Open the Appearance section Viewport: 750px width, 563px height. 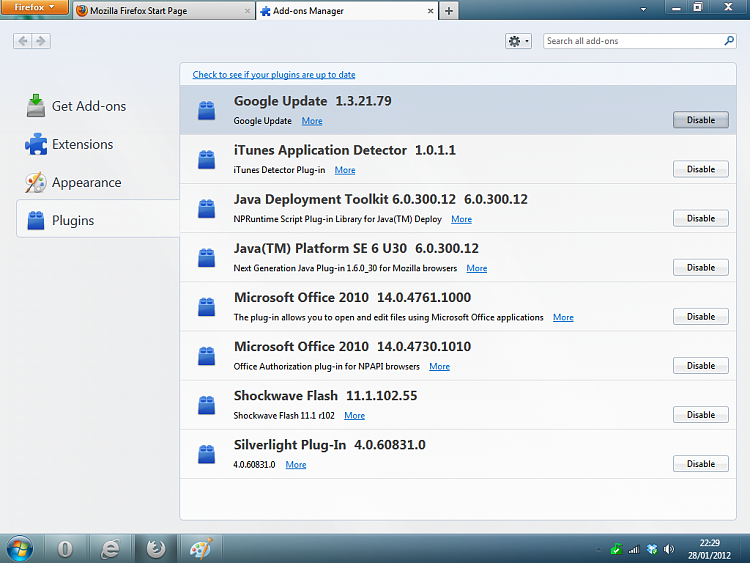tap(74, 182)
